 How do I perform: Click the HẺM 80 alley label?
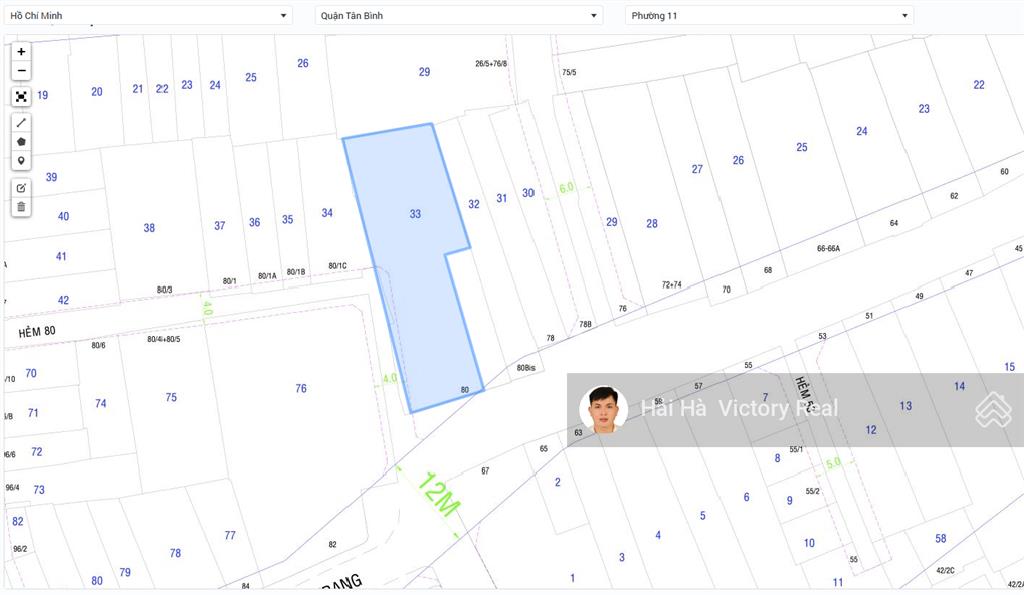[x=37, y=332]
